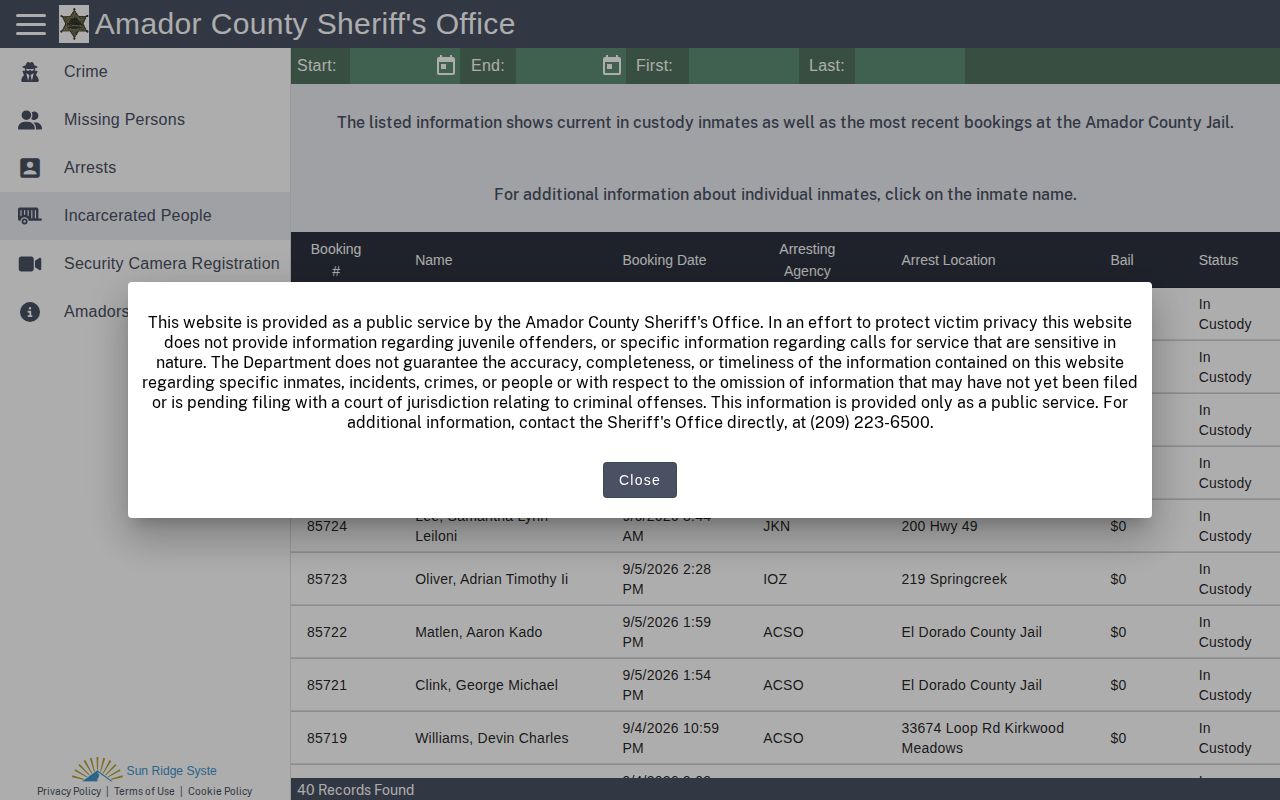Select Incarcerated People menu item
1280x800 pixels.
pos(145,216)
